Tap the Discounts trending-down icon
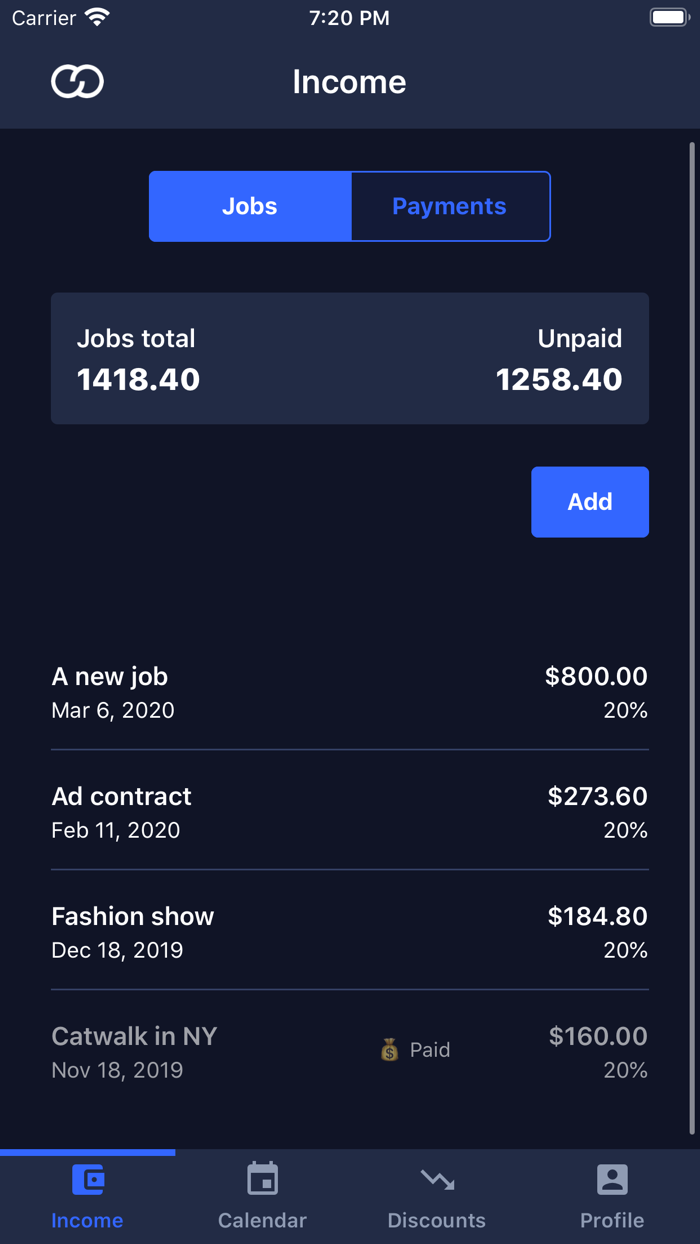Screen dimensions: 700x1244 tap(437, 1180)
